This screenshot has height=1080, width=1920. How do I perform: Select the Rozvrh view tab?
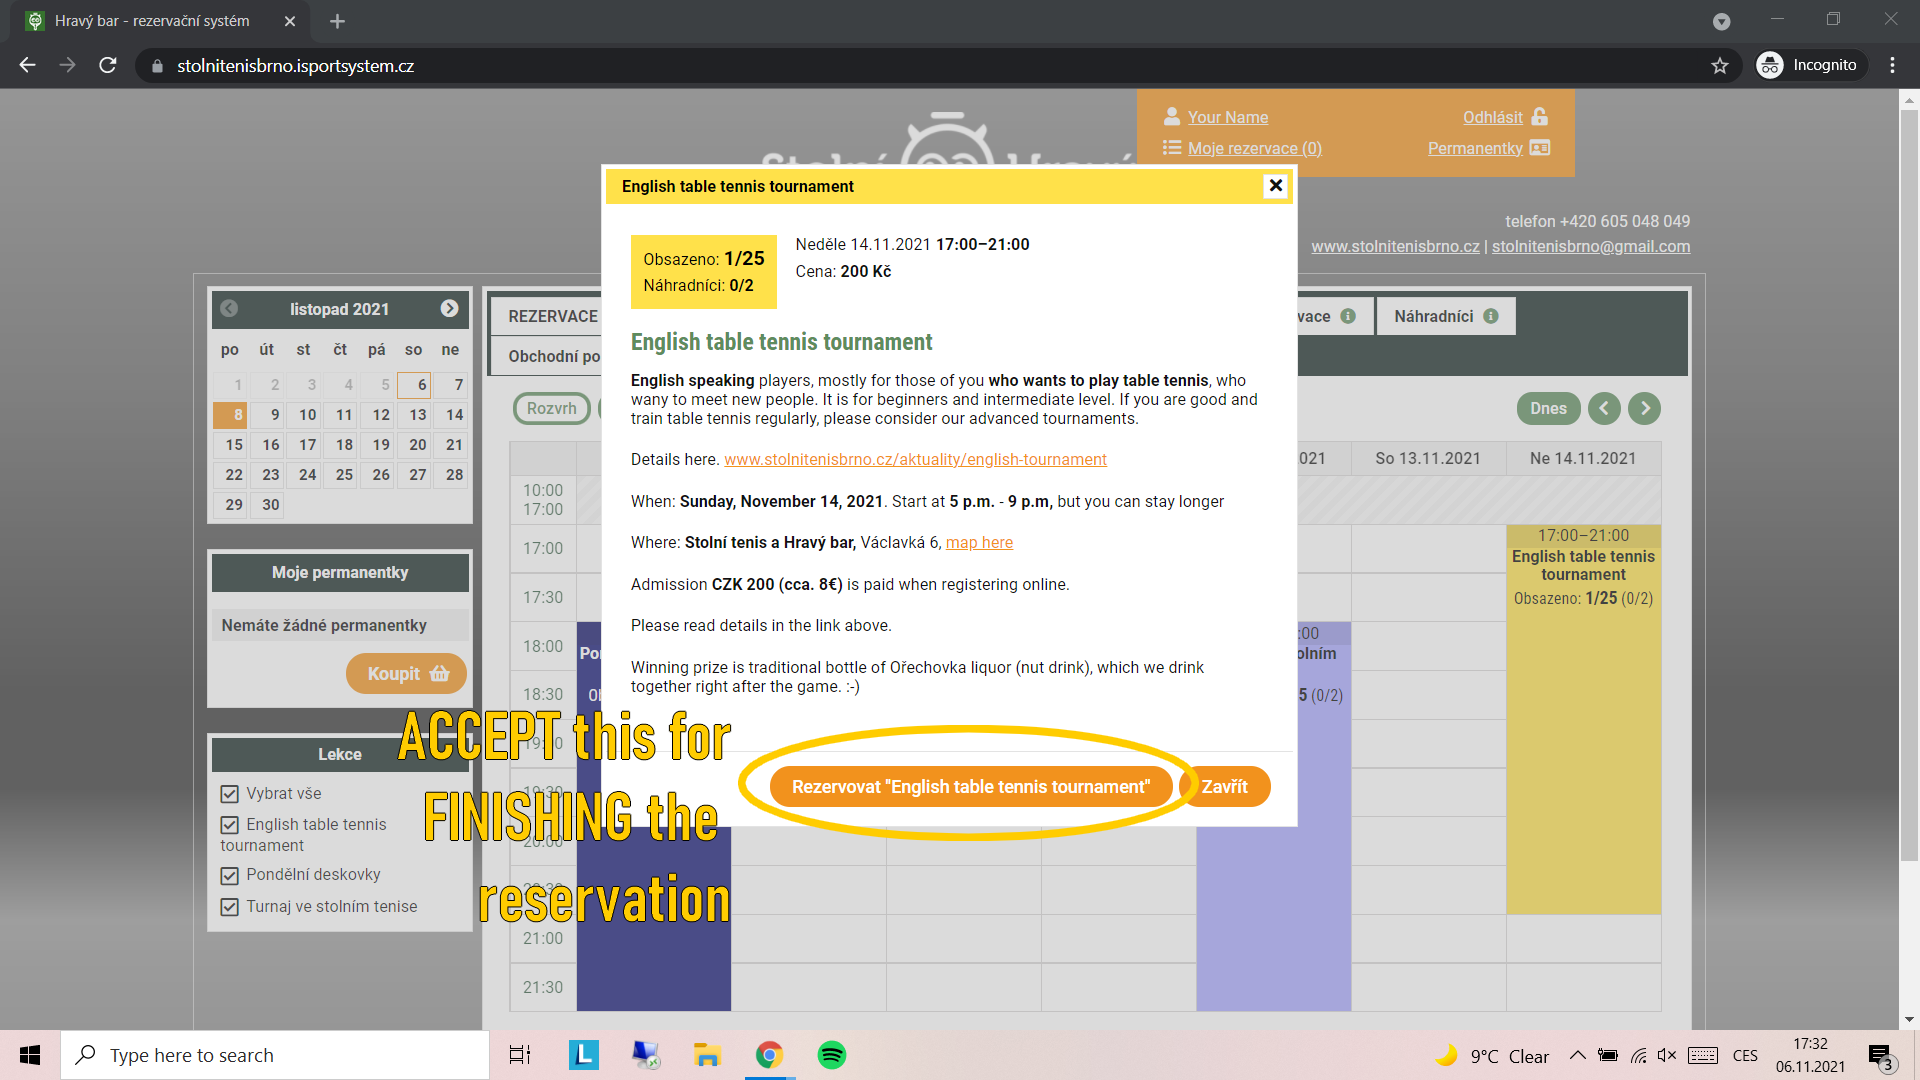pyautogui.click(x=551, y=408)
